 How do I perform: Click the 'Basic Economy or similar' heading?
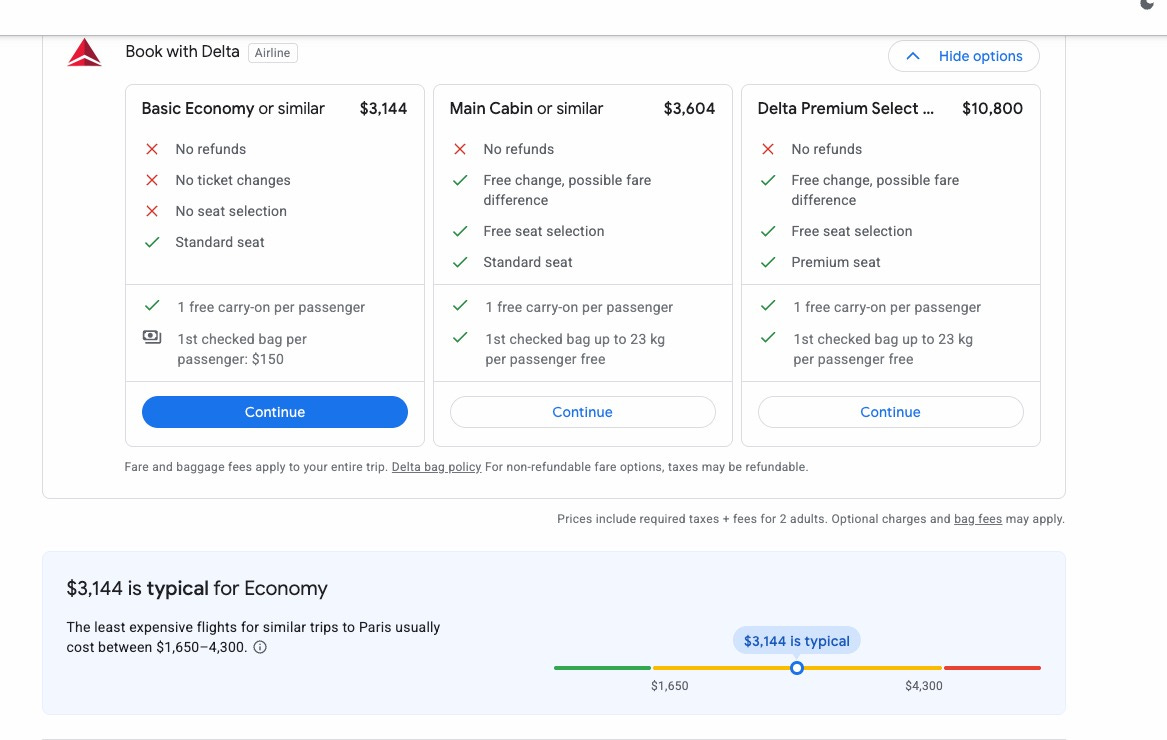233,109
